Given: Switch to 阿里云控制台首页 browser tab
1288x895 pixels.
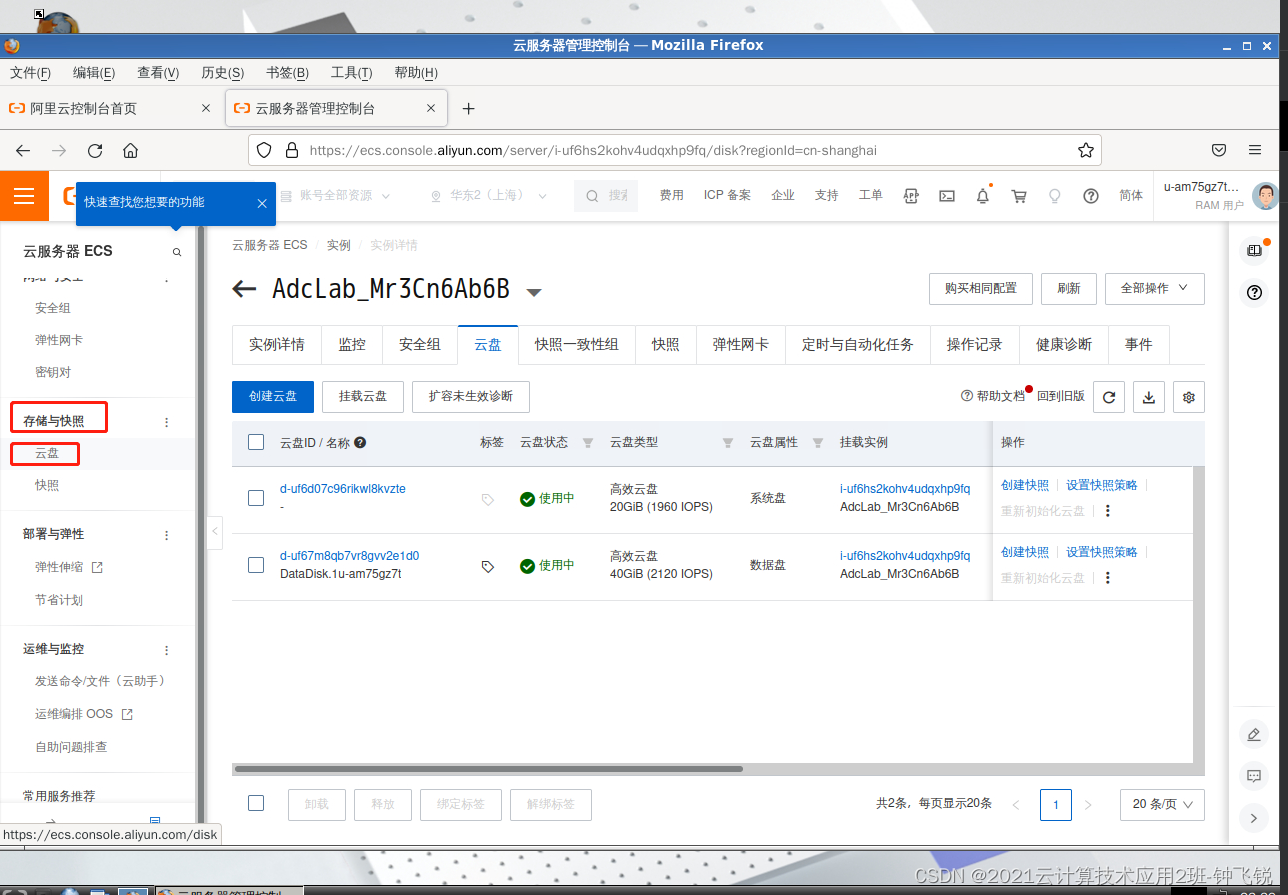Looking at the screenshot, I should [x=110, y=108].
